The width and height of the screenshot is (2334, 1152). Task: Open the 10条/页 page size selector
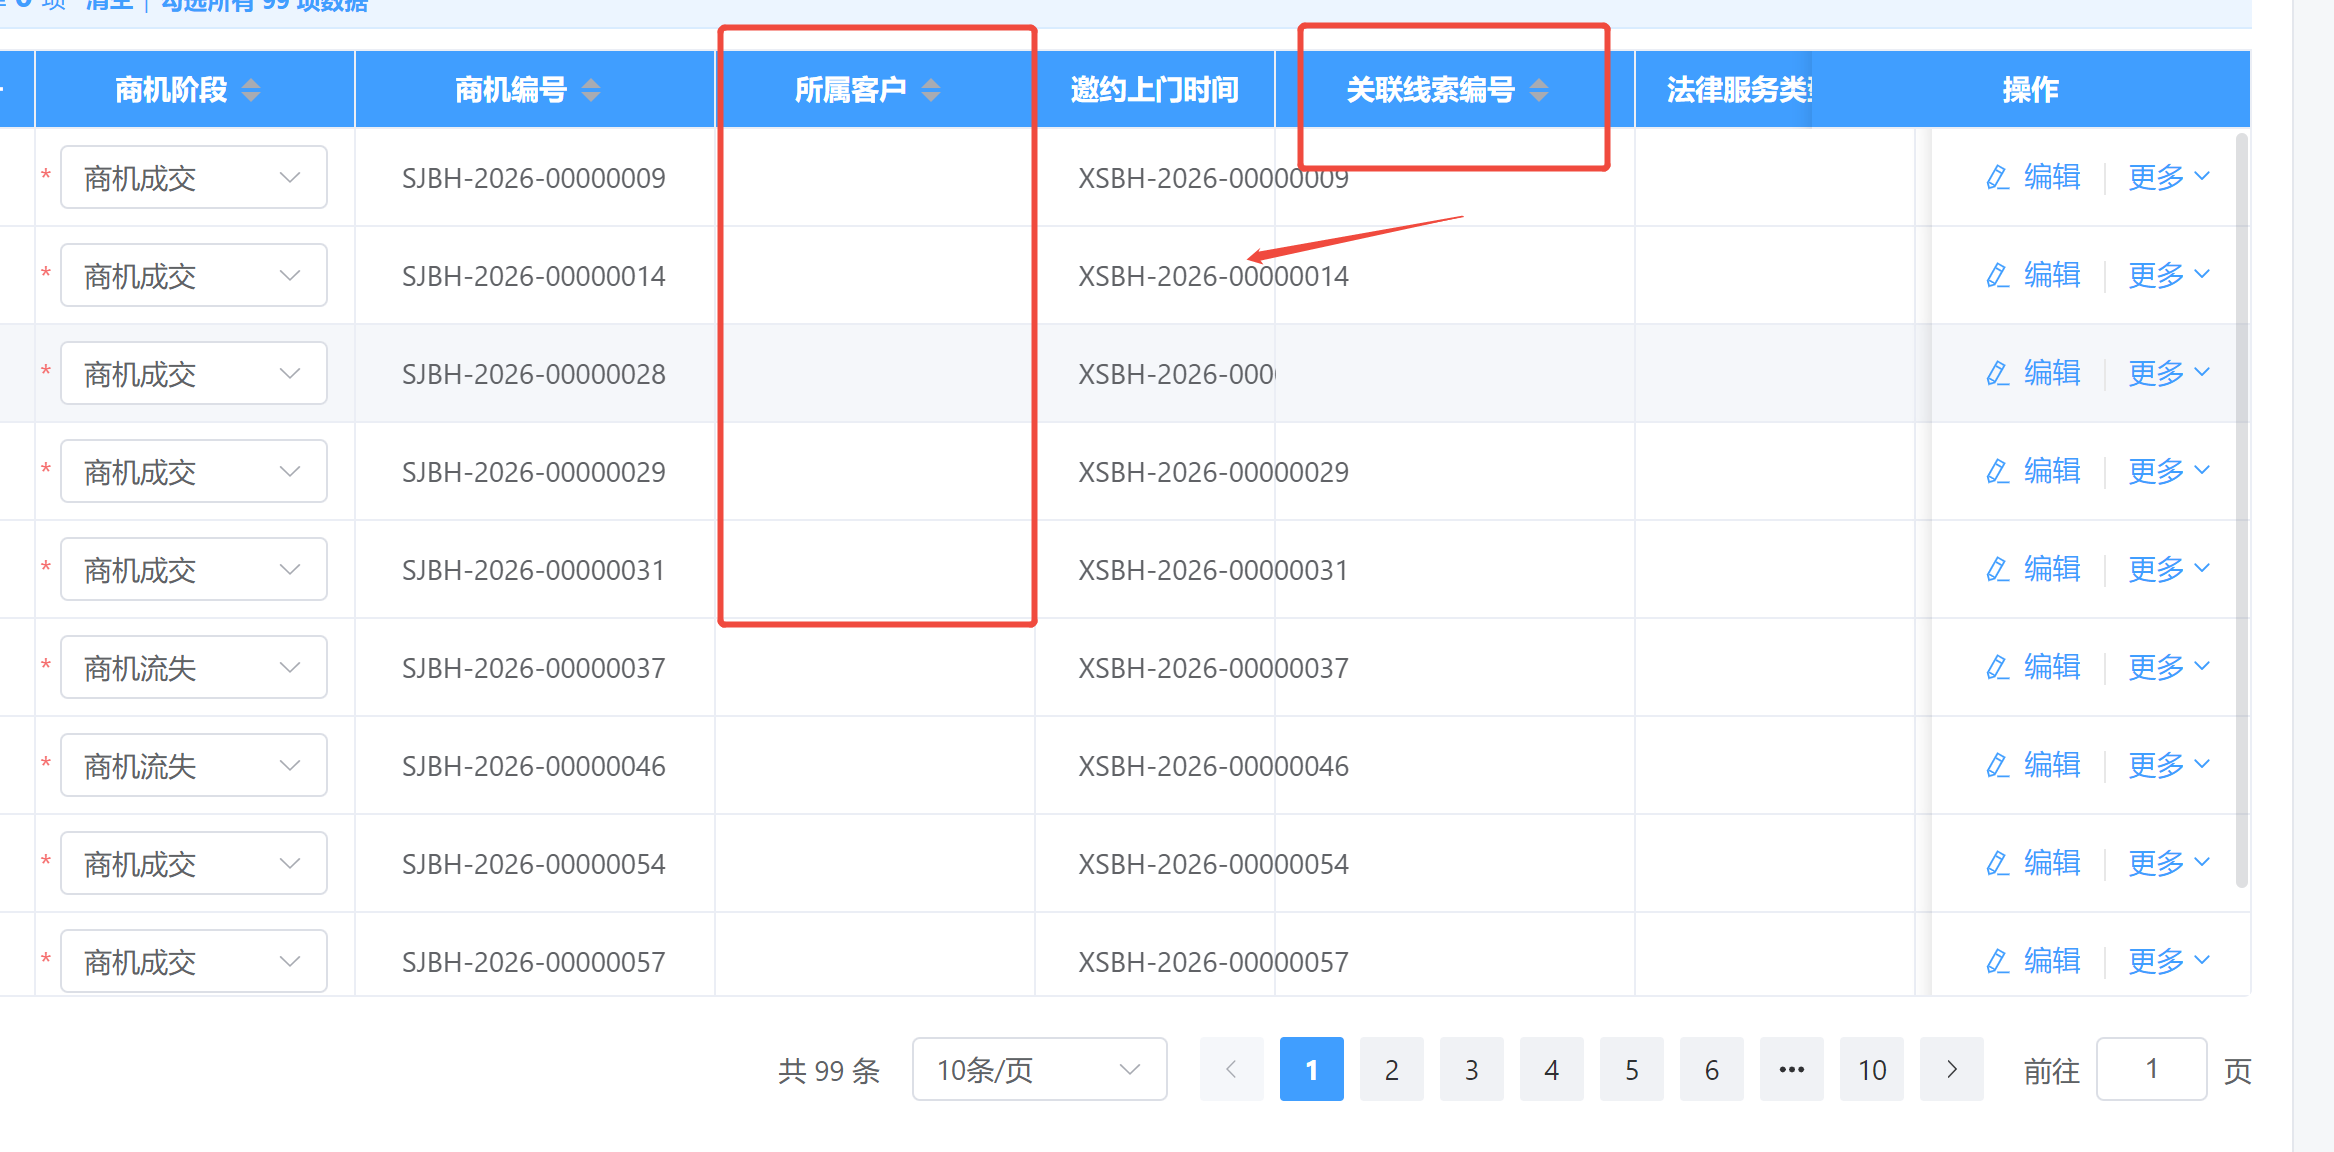coord(1038,1069)
